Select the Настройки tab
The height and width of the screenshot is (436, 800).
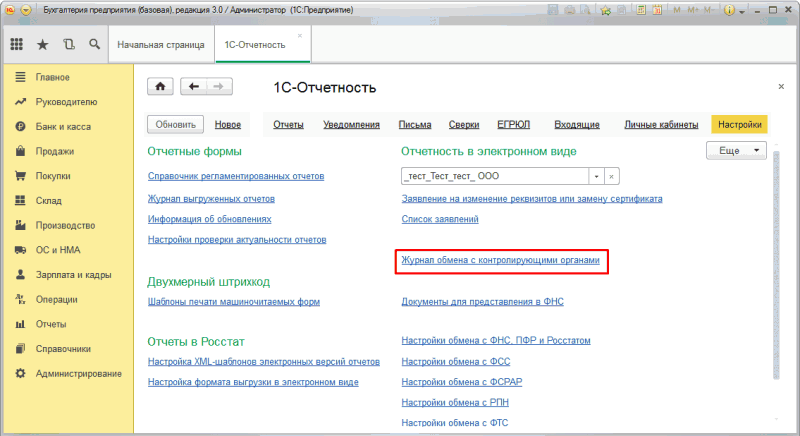739,125
